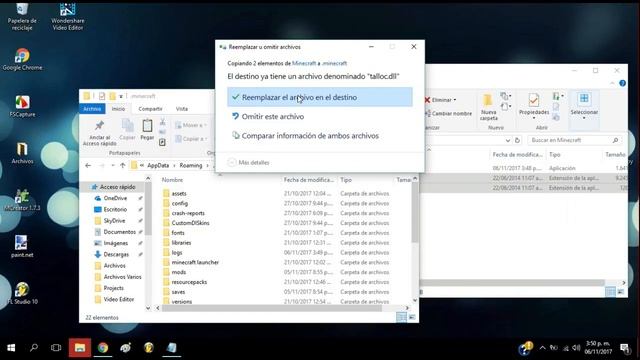Click Anclar al Acceso rápido pin icon
Image resolution: width=640 pixels, height=360 pixels.
tap(99, 126)
